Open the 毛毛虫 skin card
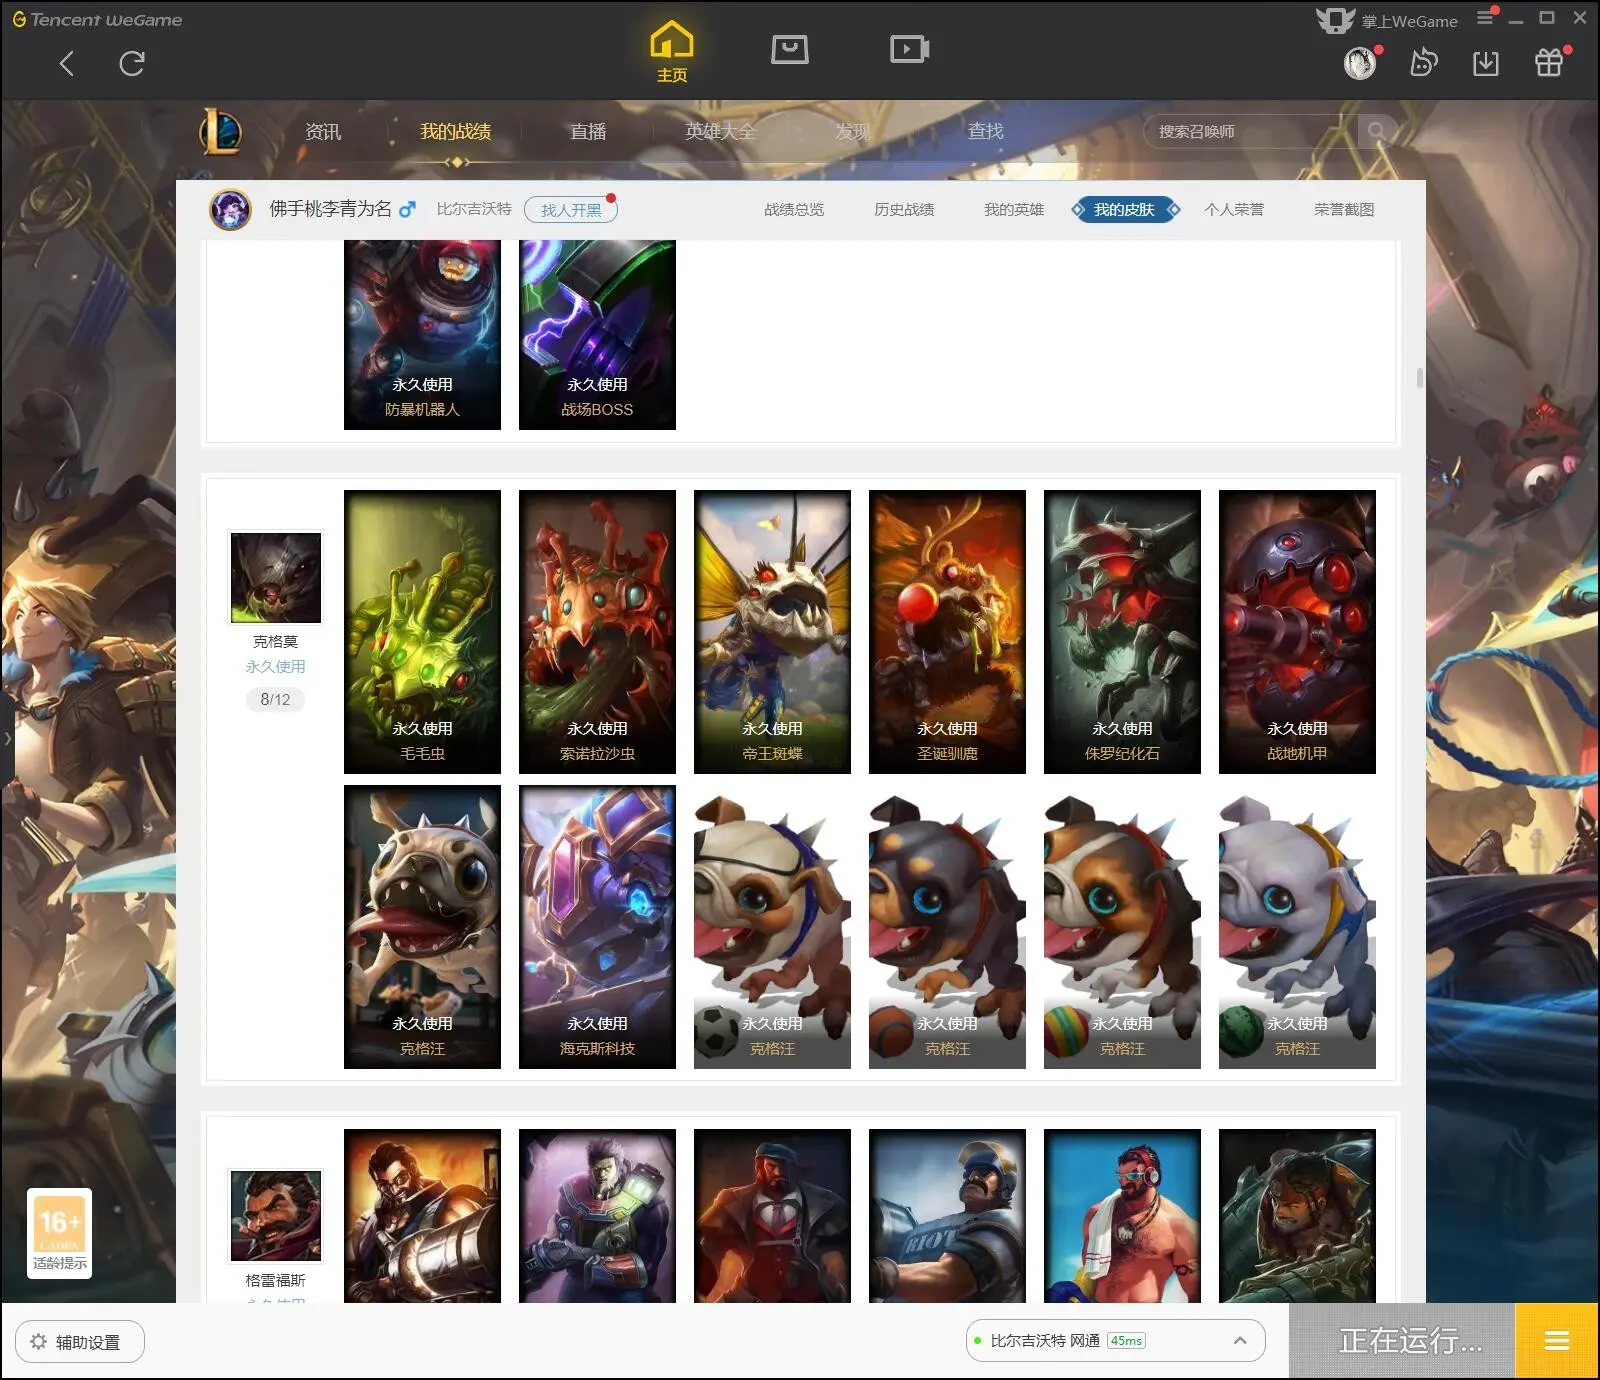Image resolution: width=1600 pixels, height=1380 pixels. point(422,632)
